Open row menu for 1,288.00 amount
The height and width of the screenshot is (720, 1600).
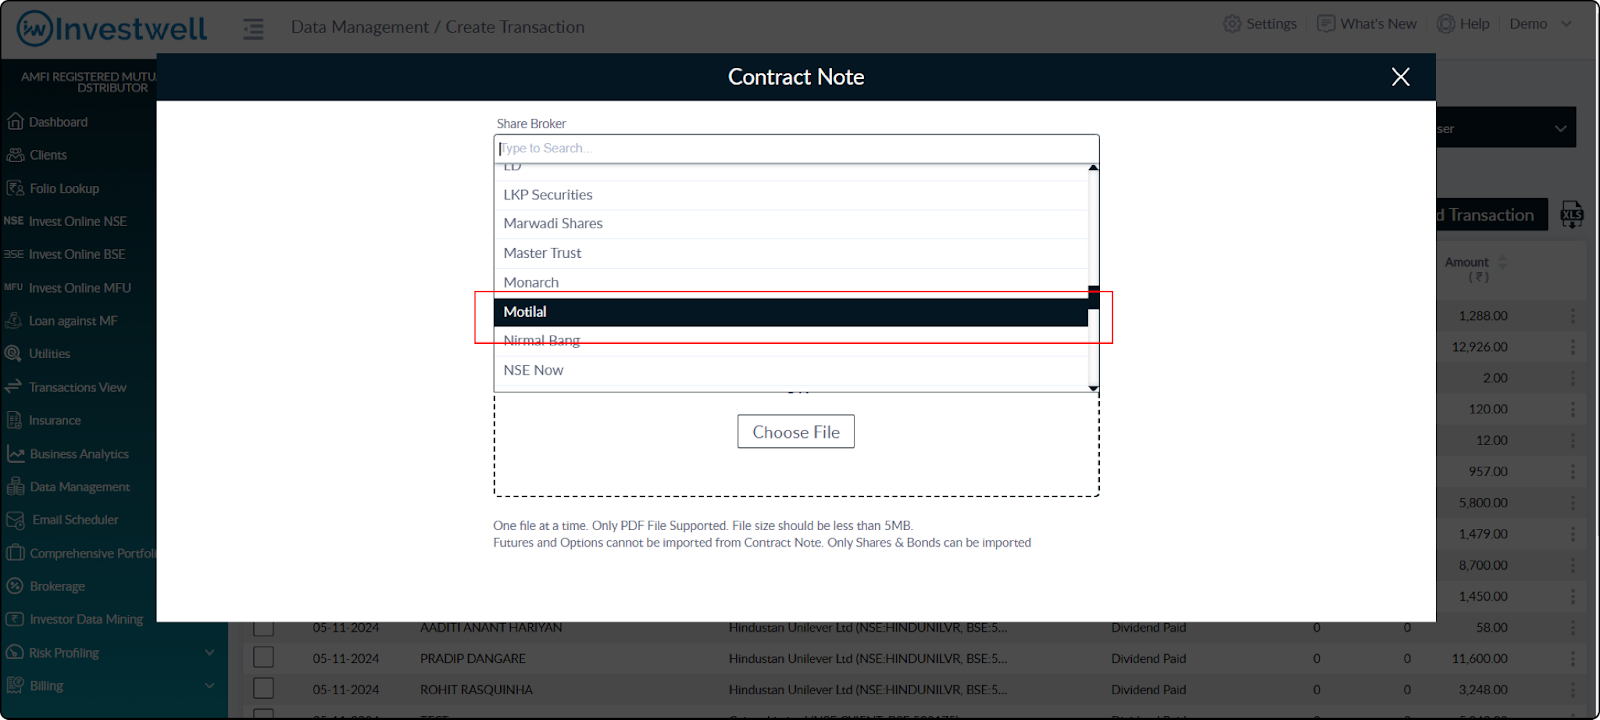[1572, 316]
